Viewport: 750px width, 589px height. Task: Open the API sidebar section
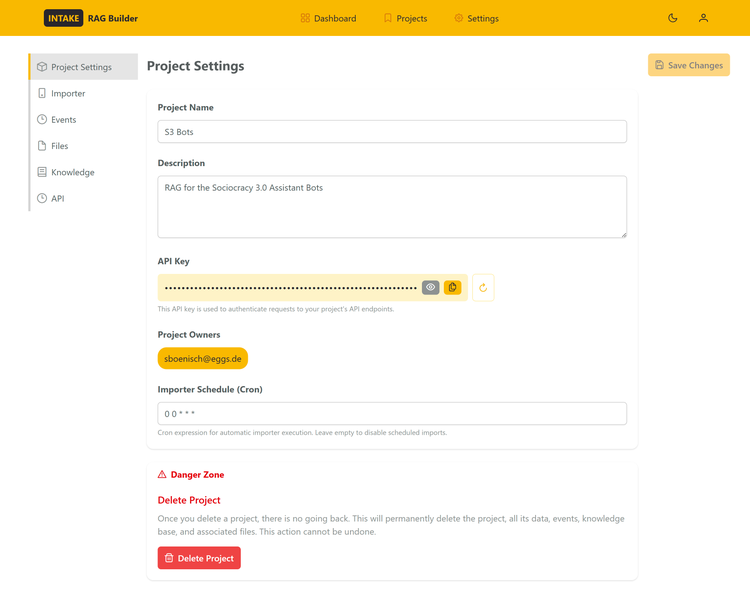(57, 199)
